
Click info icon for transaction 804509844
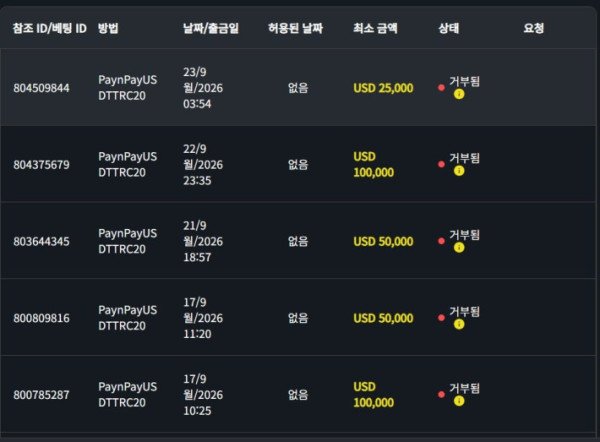point(459,94)
